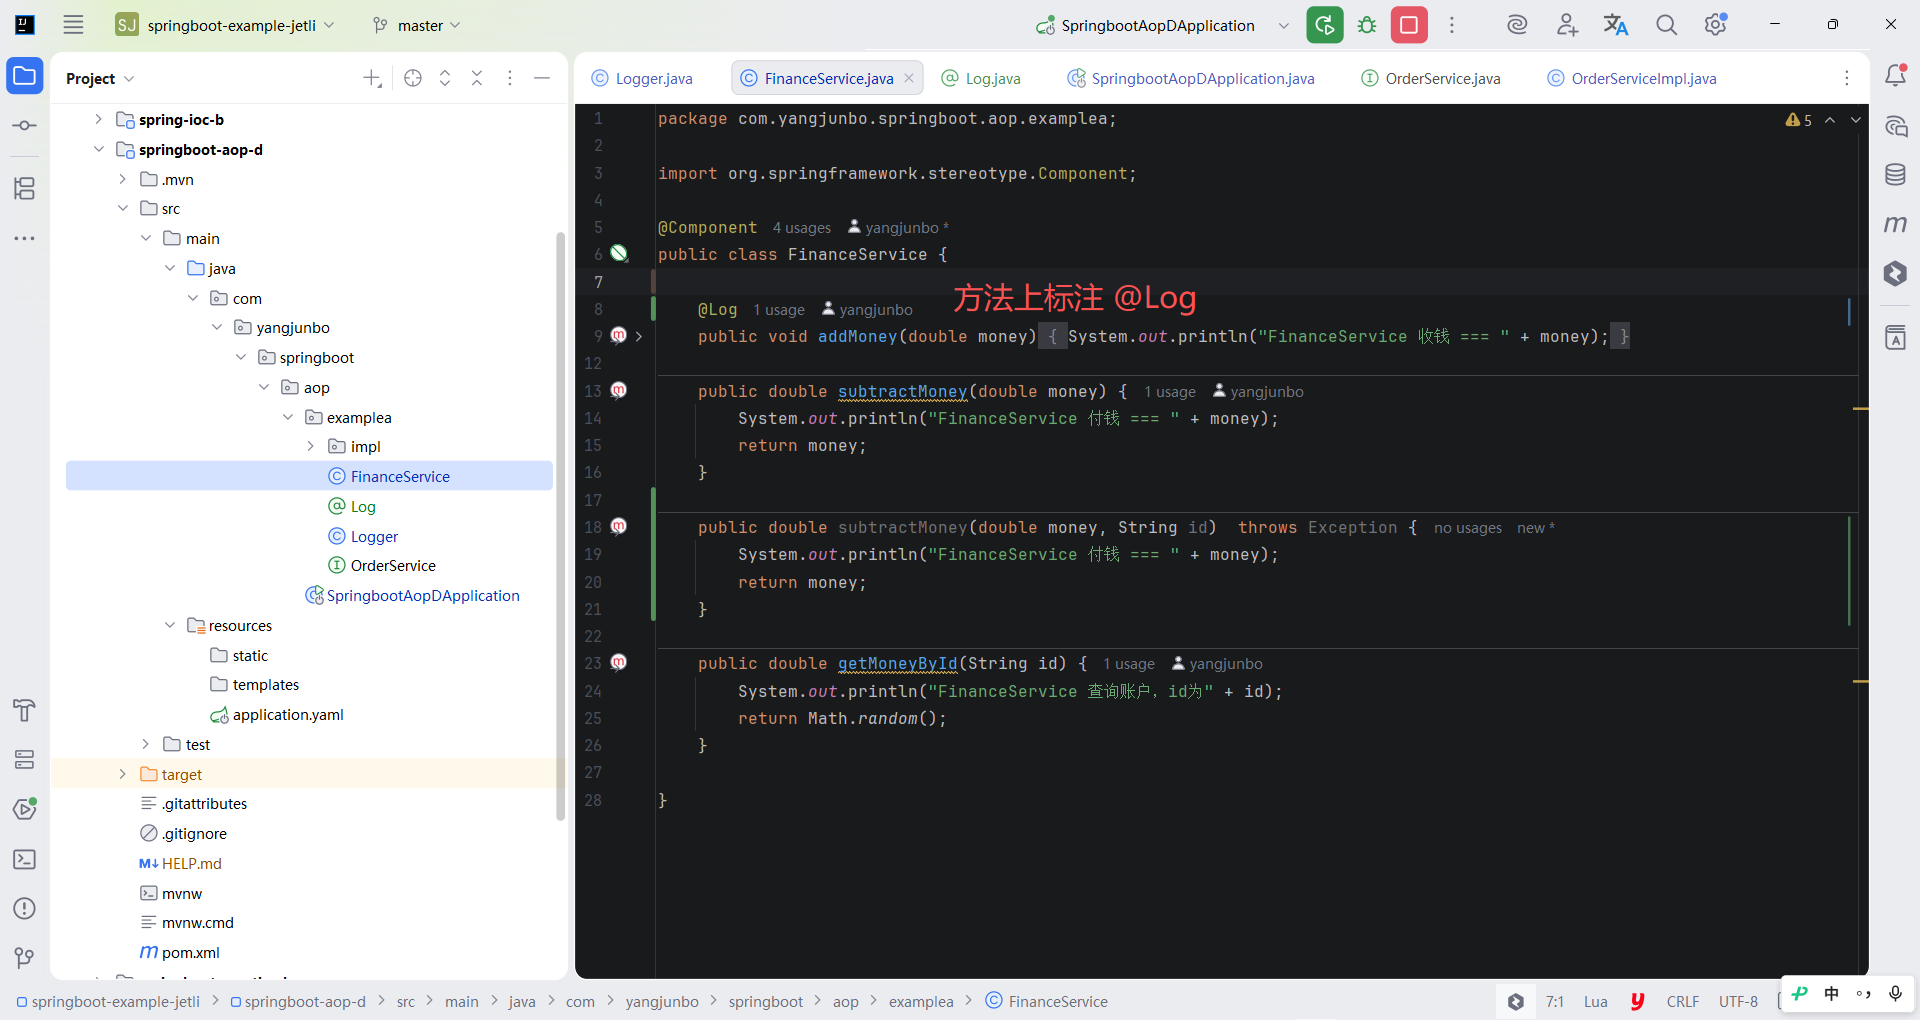Click the '4 usages' hint
This screenshot has height=1020, width=1920.
point(802,228)
